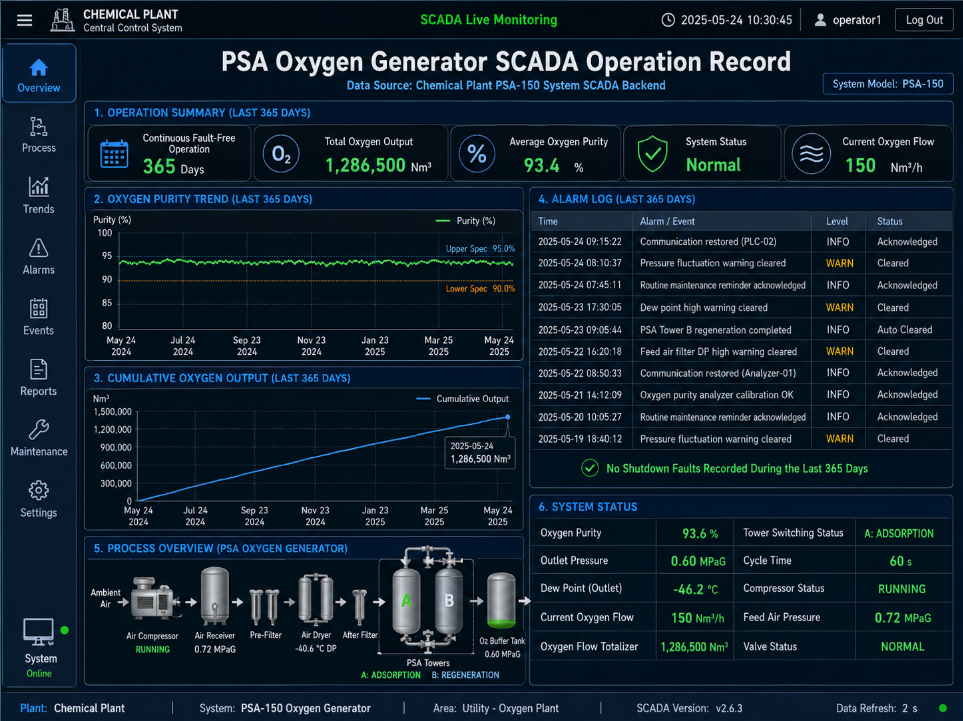Click PSA tower A vessel

(x=406, y=601)
